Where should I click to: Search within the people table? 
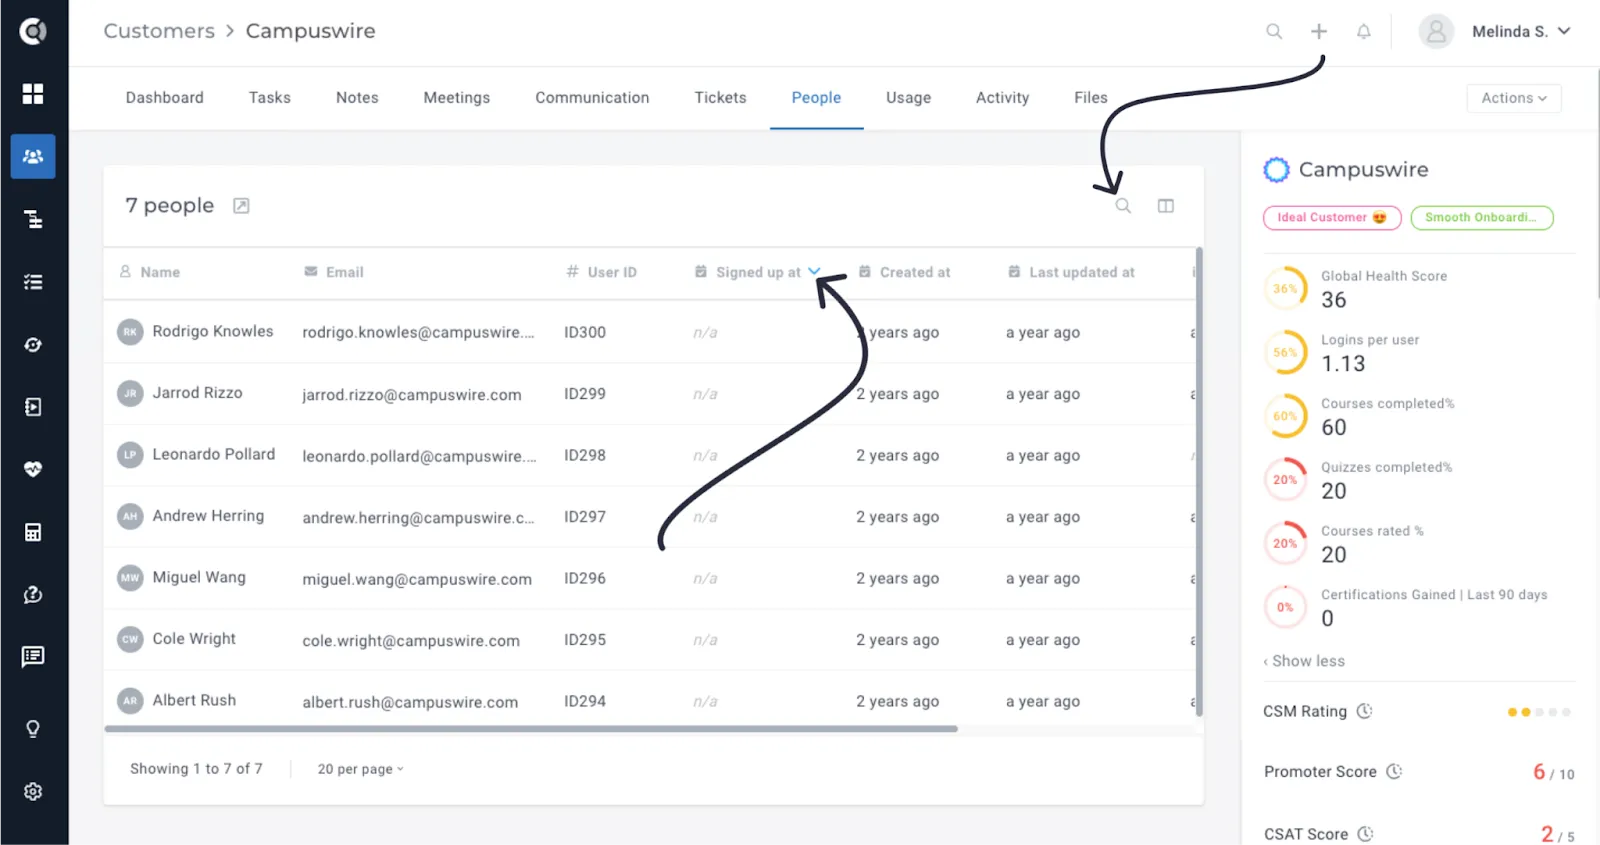coord(1123,206)
